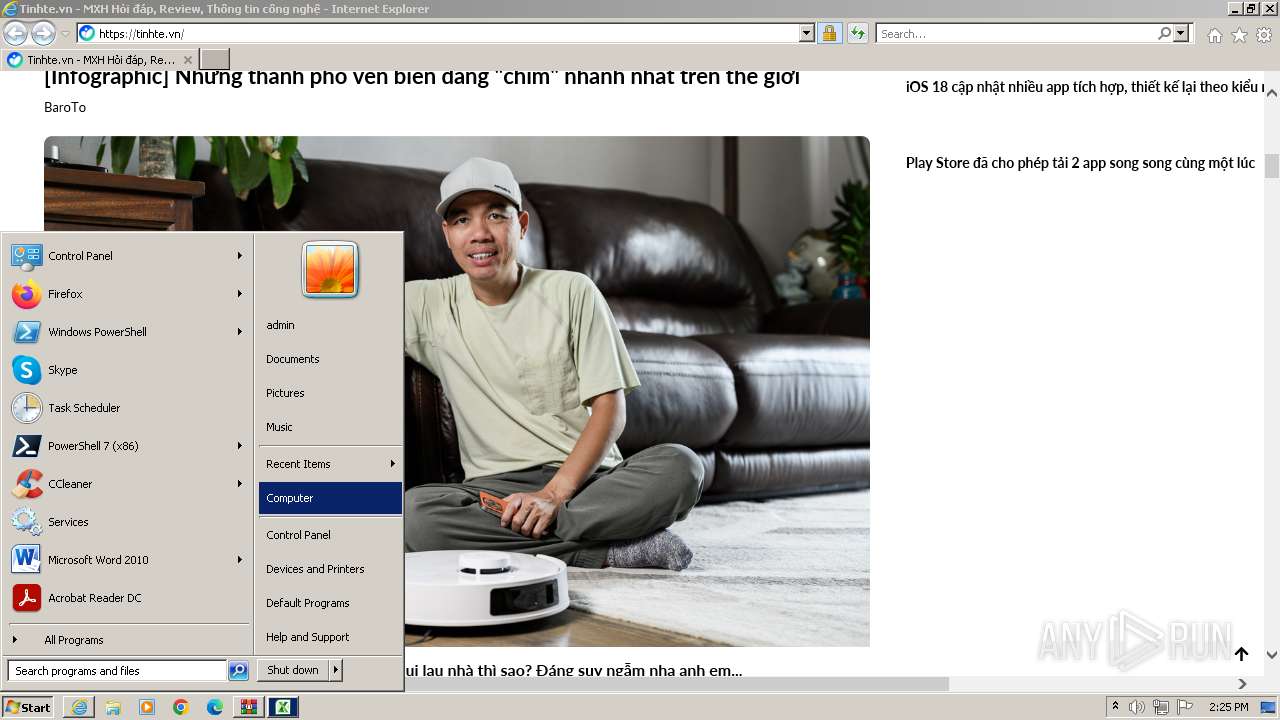Open WinRAR taskbar icon
This screenshot has width=1280, height=720.
[x=249, y=707]
